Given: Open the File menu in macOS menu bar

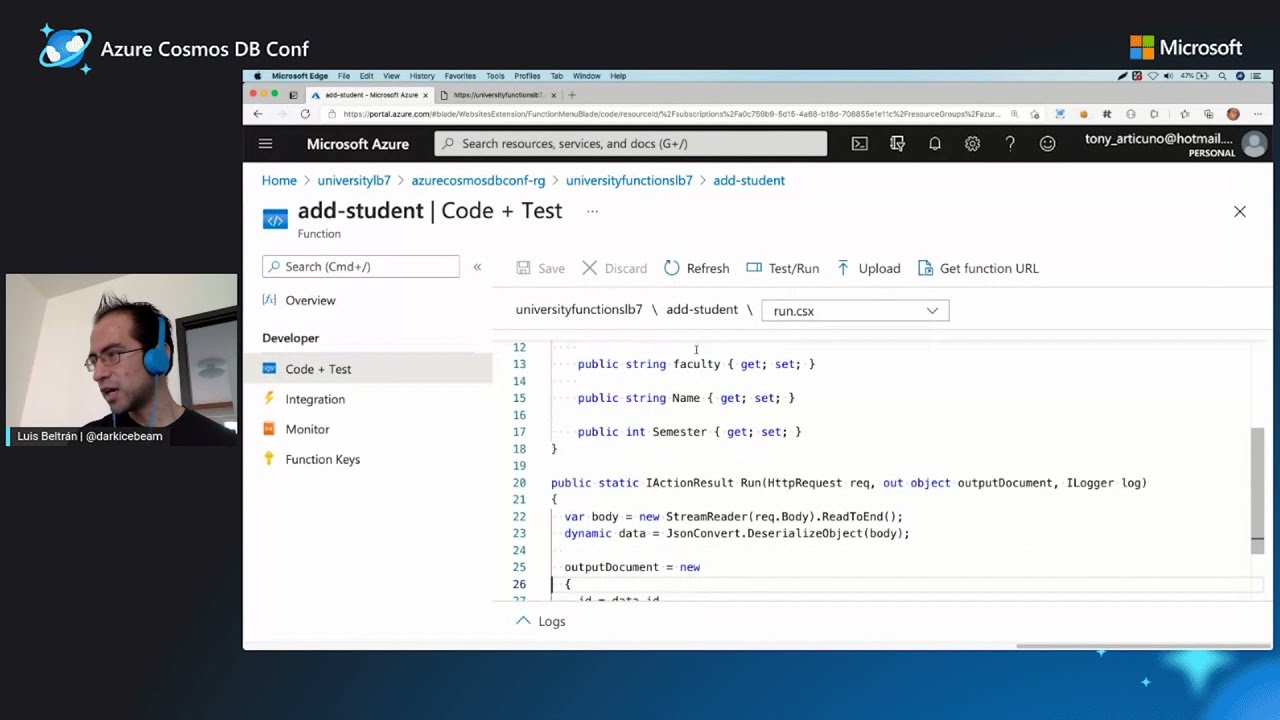Looking at the screenshot, I should click(x=344, y=76).
